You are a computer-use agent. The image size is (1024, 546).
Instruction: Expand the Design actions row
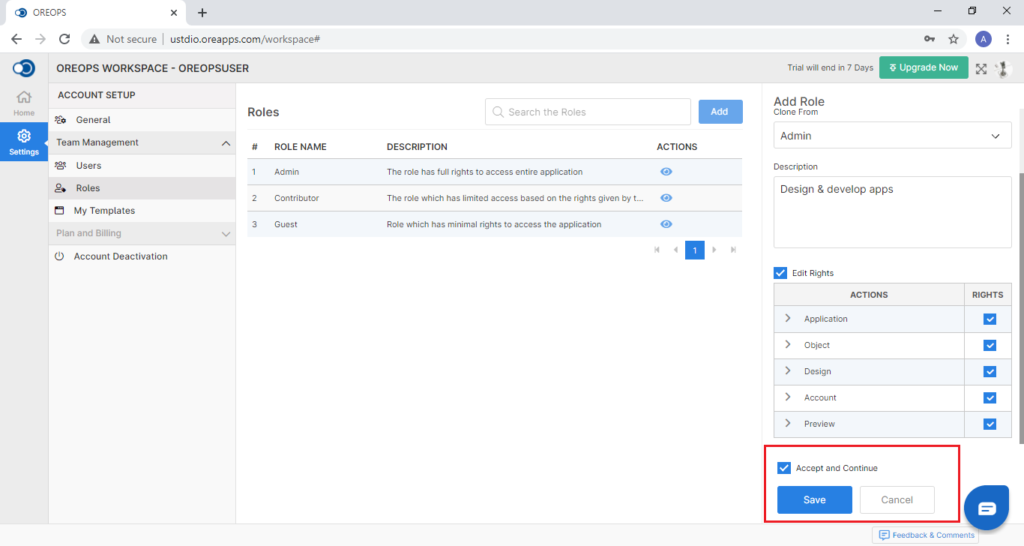point(788,371)
